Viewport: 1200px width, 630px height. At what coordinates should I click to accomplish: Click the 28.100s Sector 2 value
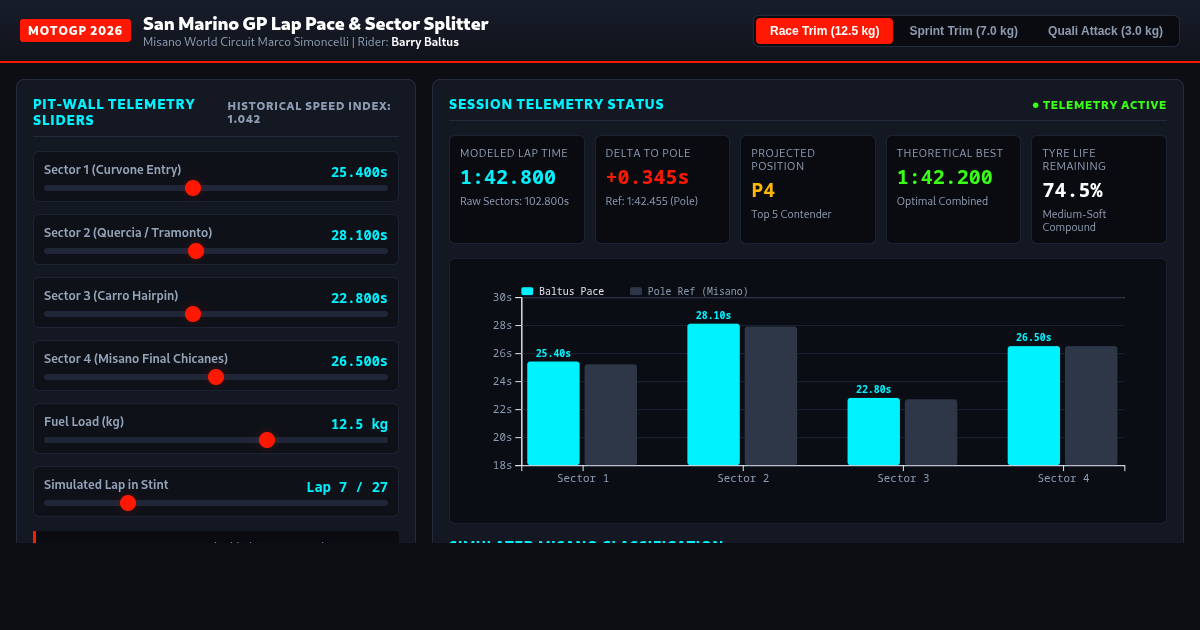pos(359,235)
